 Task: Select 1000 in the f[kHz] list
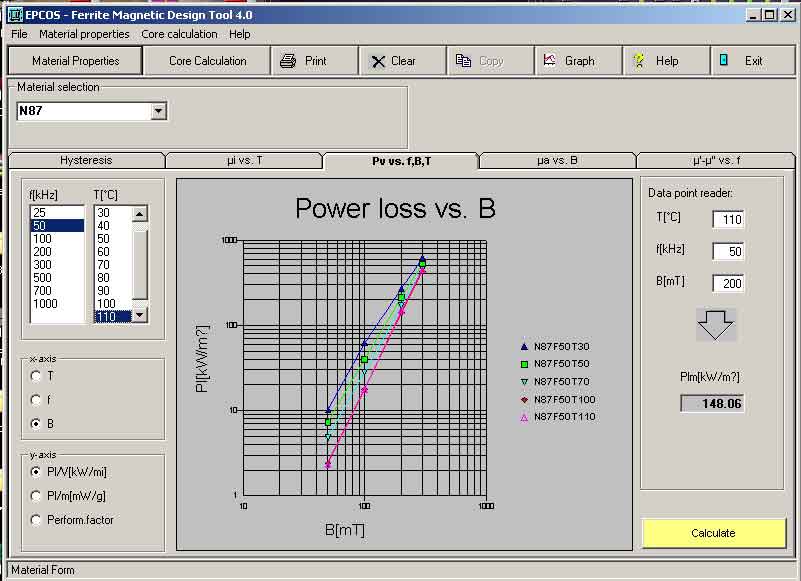[57, 304]
